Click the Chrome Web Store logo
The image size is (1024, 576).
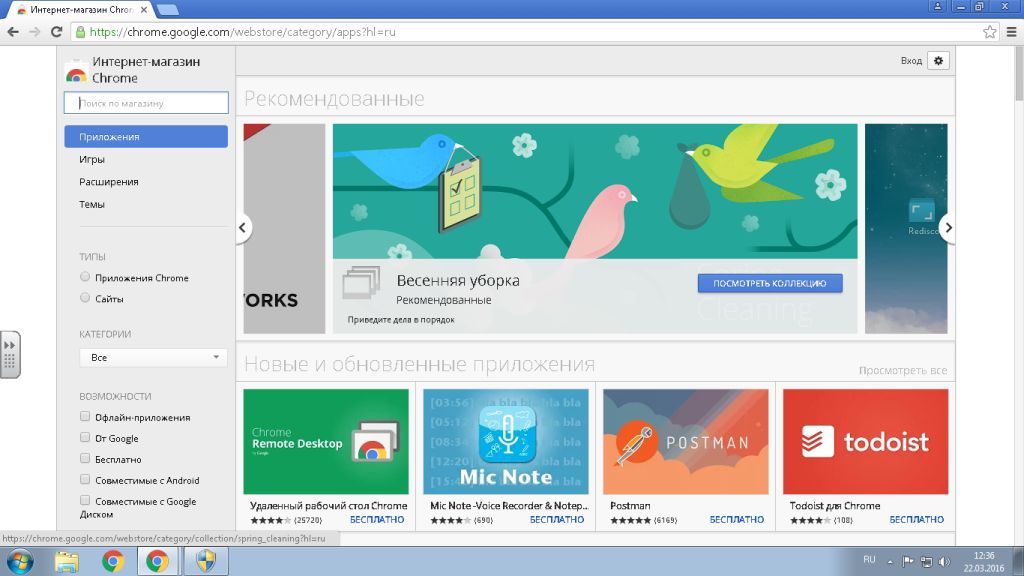(76, 72)
